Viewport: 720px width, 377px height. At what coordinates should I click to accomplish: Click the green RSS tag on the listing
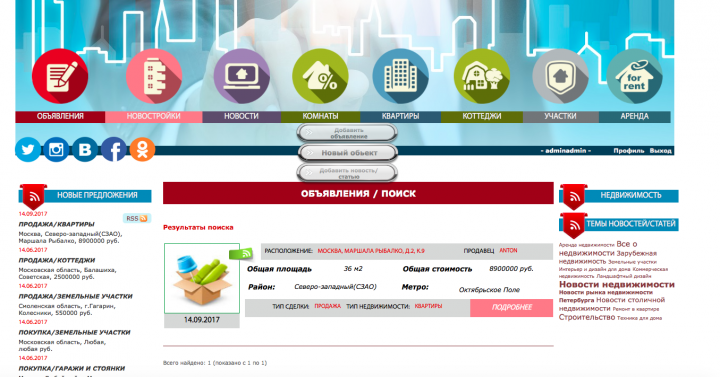[x=241, y=253]
